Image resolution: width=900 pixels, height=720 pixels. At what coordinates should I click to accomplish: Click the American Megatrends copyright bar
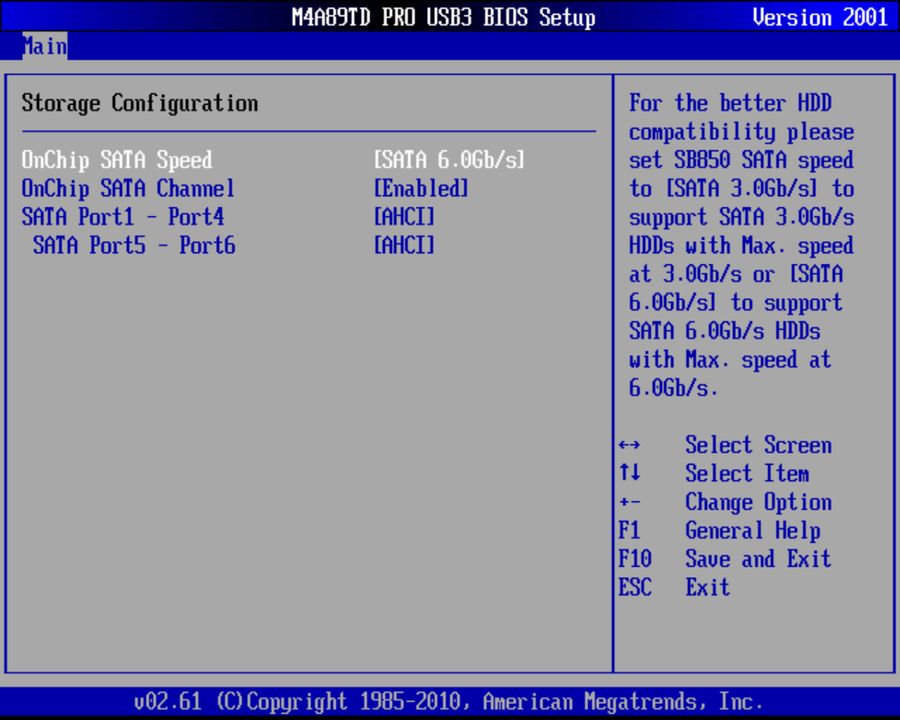click(450, 701)
